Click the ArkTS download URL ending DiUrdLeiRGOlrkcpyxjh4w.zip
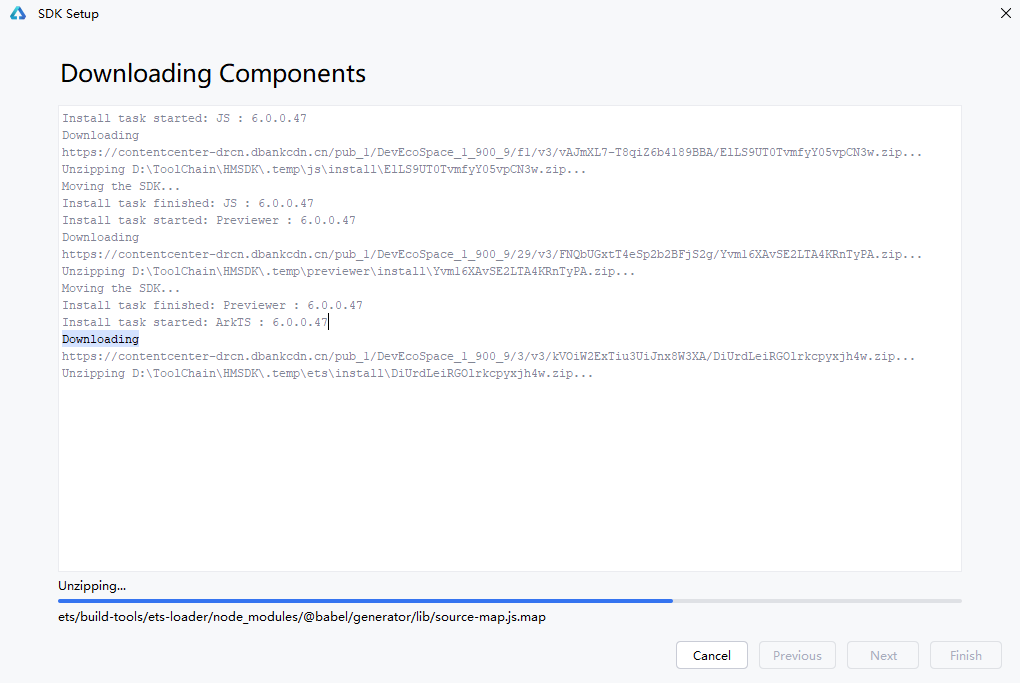Viewport: 1020px width, 683px height. pyautogui.click(x=489, y=356)
